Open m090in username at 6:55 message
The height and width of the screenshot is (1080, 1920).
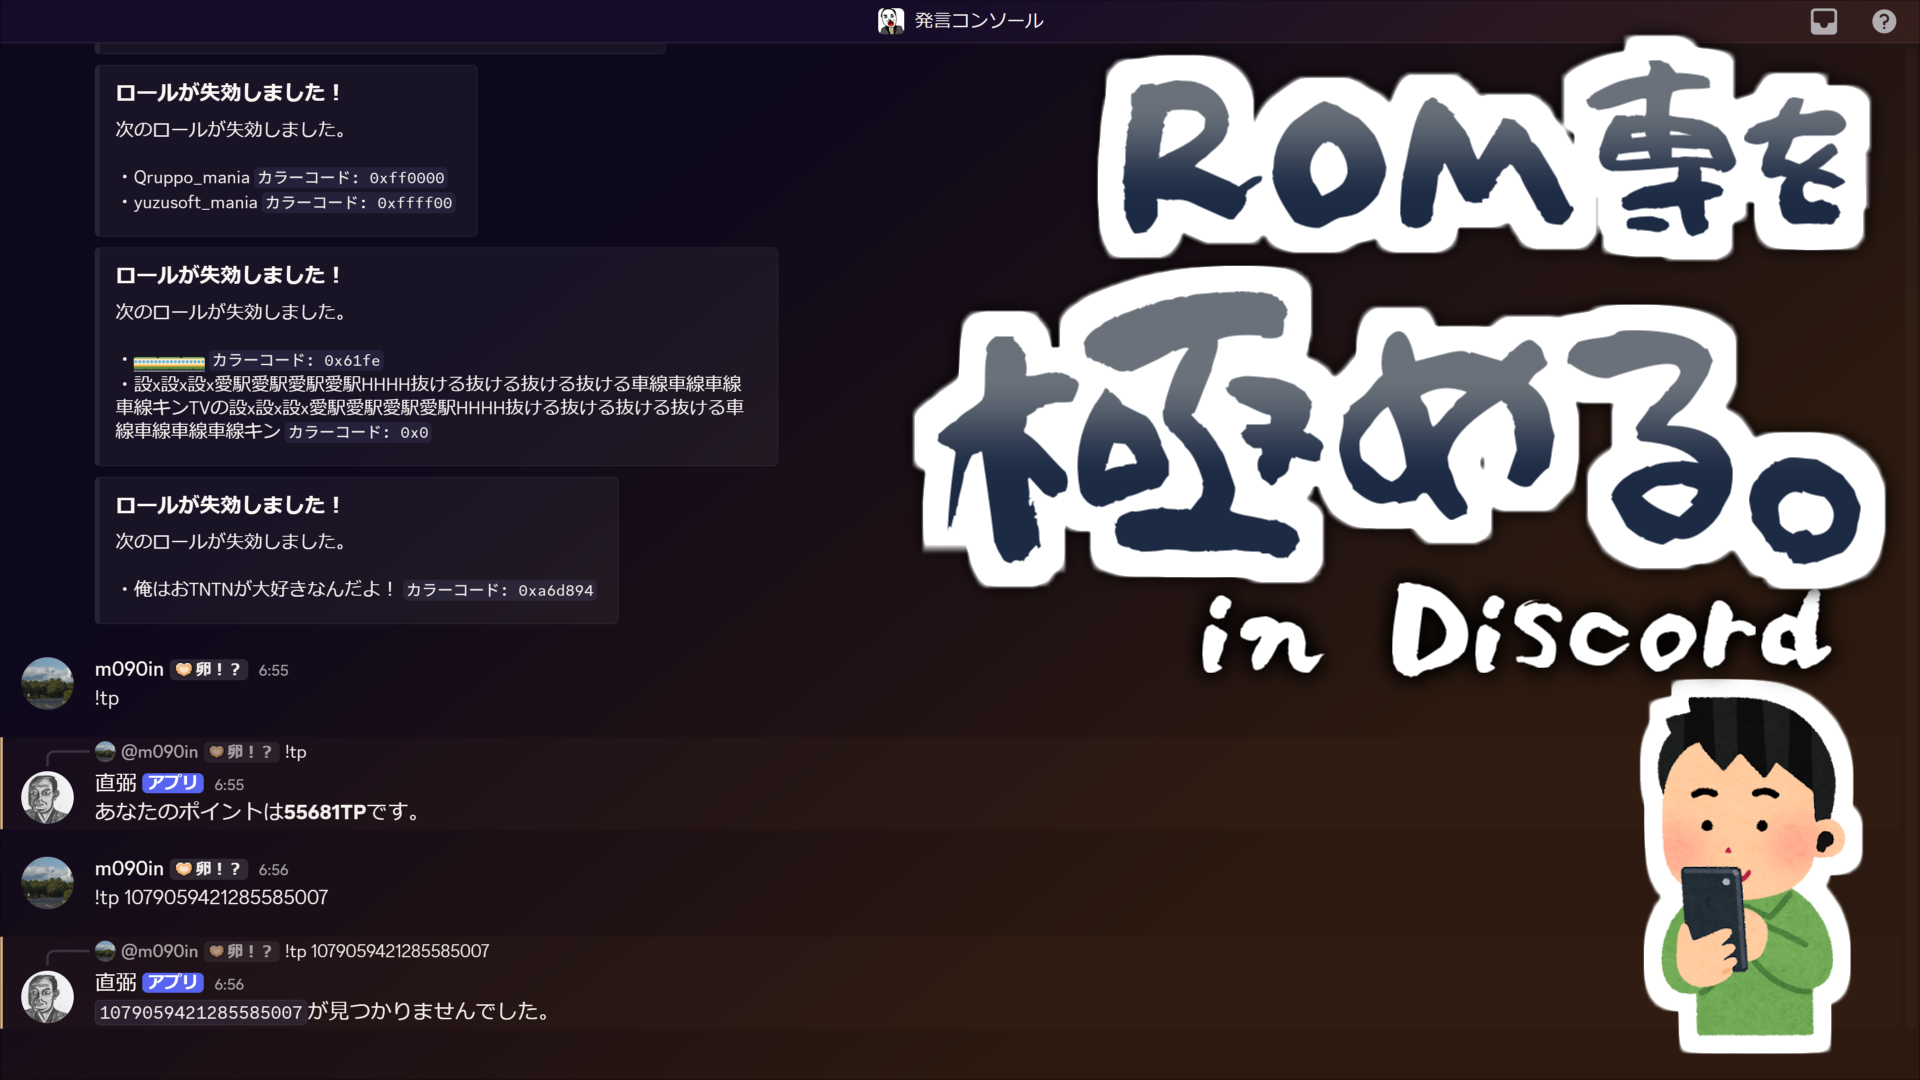[129, 669]
